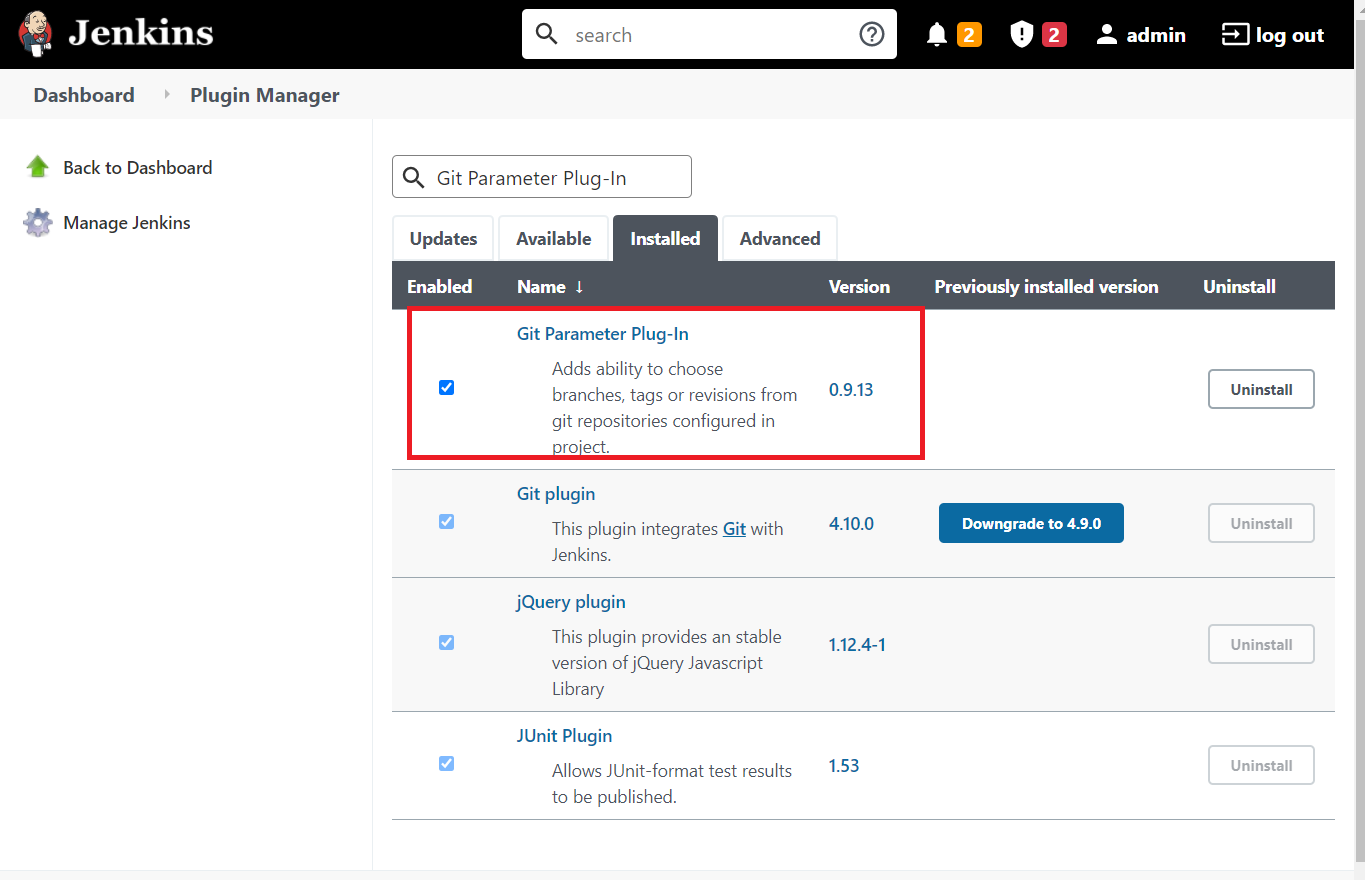The image size is (1365, 880).
Task: Toggle the JUnit Plugin enabled checkbox
Action: coord(446,763)
